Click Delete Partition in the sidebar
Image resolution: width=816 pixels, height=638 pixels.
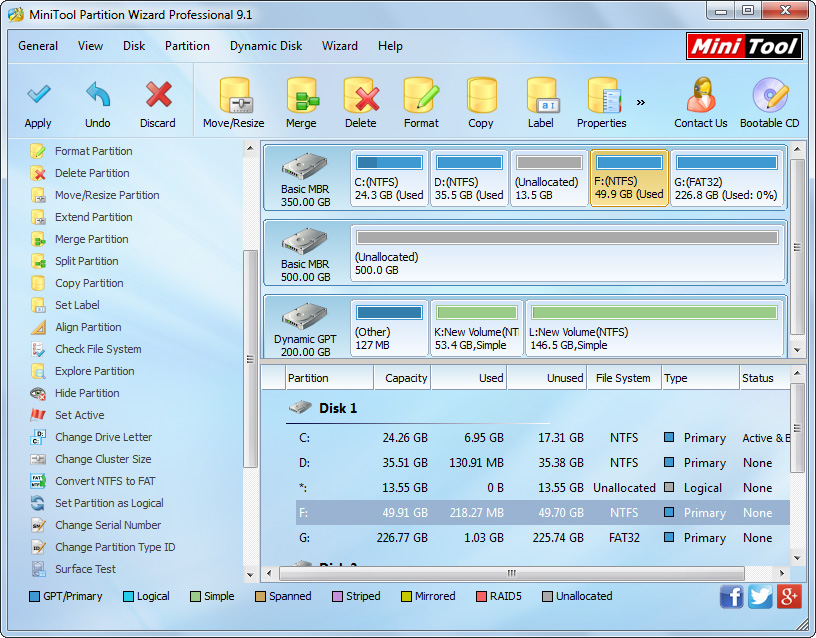(92, 173)
